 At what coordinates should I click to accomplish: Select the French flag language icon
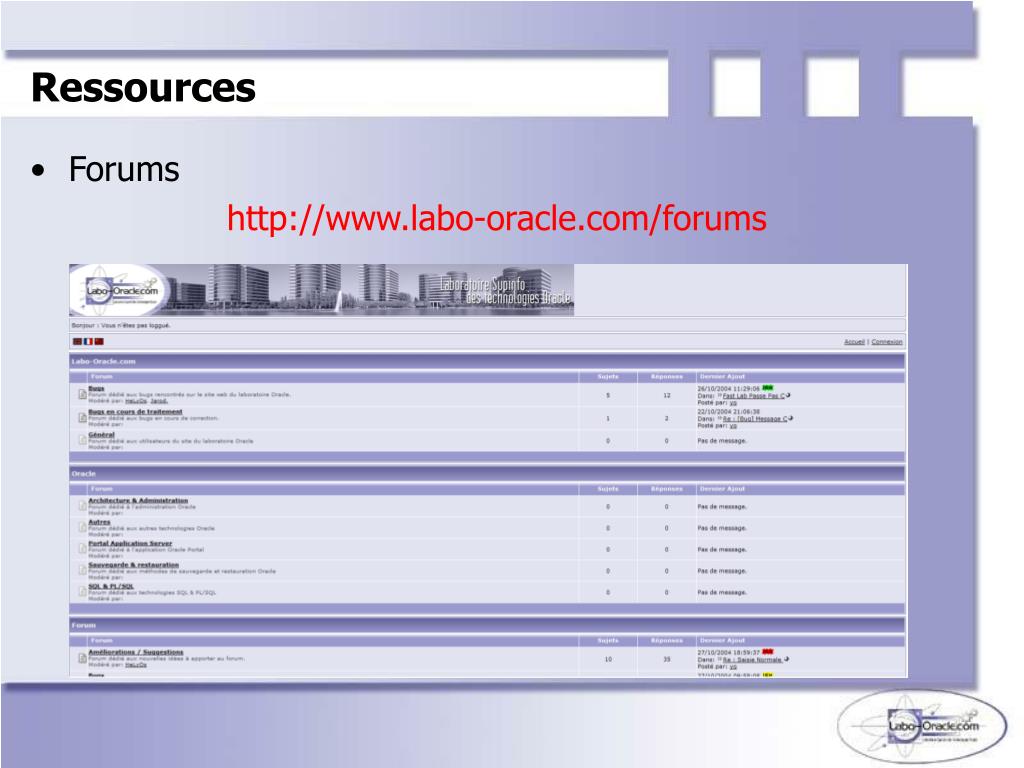pos(88,342)
